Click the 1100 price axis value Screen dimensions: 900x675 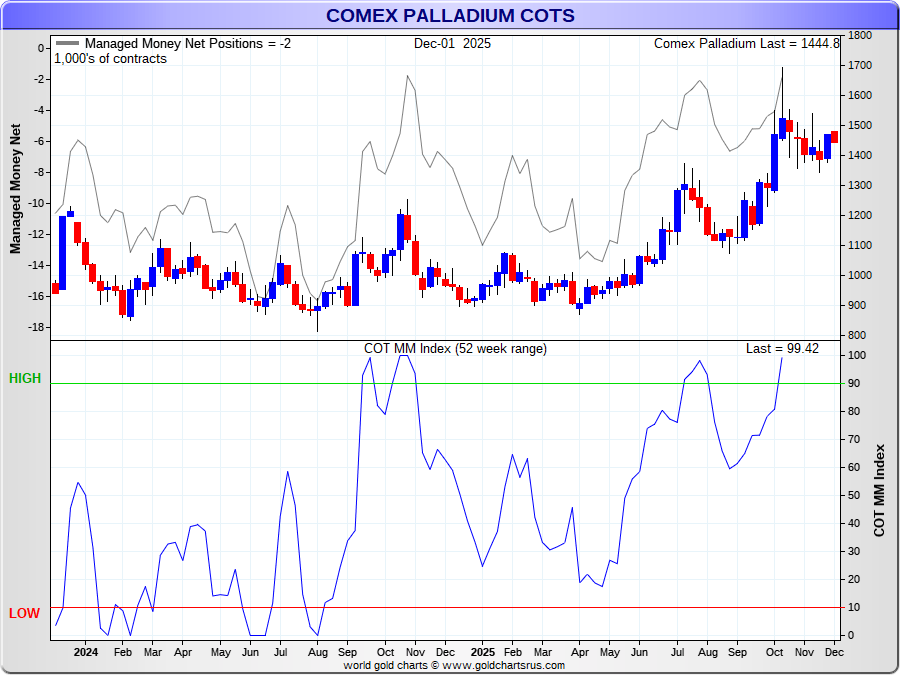click(x=860, y=245)
